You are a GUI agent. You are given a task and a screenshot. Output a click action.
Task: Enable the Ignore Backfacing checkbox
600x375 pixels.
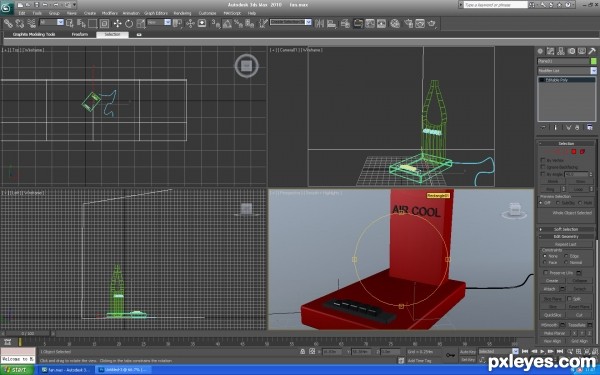(543, 167)
